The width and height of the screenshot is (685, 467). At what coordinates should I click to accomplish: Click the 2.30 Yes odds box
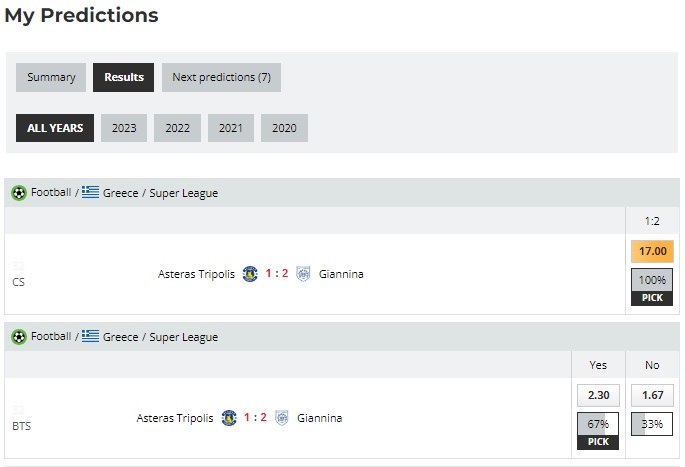pyautogui.click(x=598, y=396)
